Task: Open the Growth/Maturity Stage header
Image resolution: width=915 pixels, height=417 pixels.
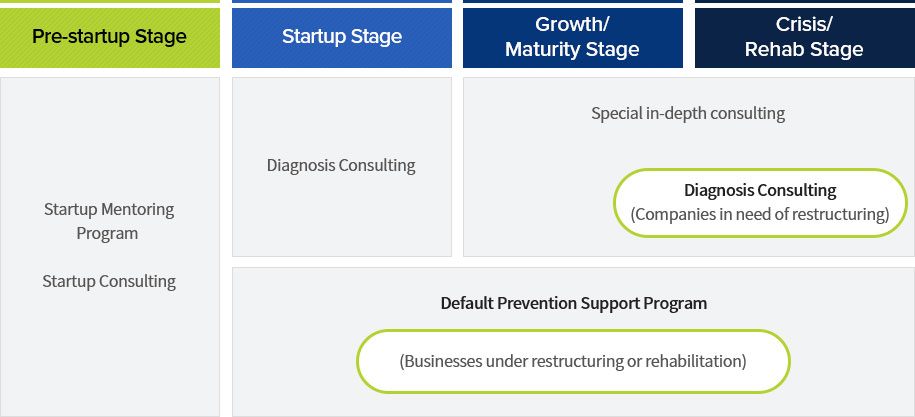Action: (x=572, y=37)
